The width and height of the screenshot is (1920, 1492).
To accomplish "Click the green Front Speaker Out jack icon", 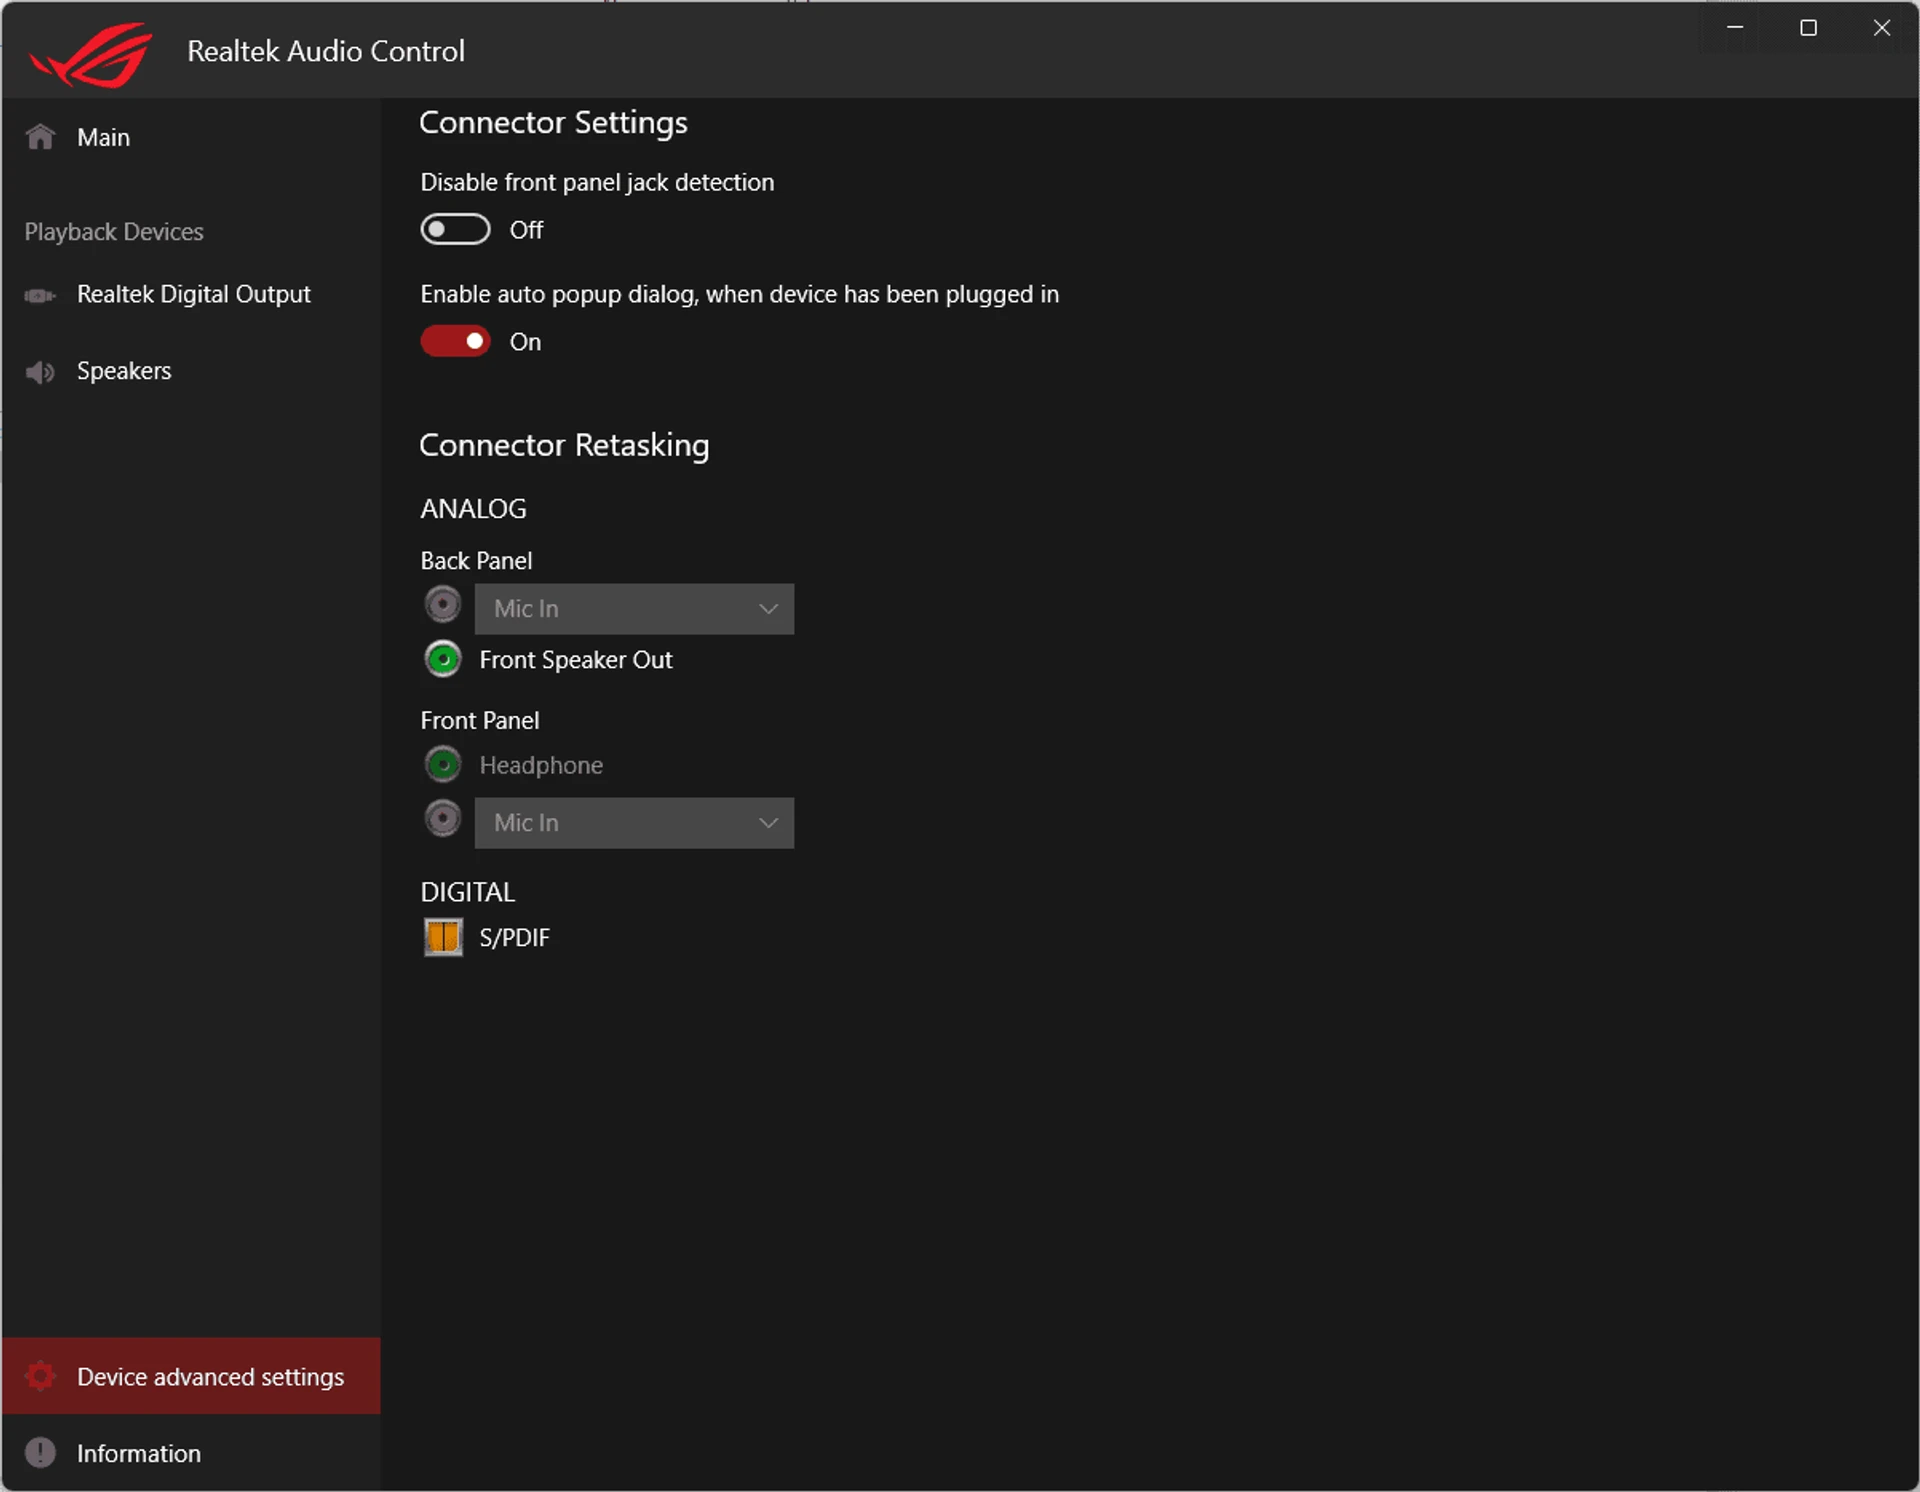I will pyautogui.click(x=443, y=660).
